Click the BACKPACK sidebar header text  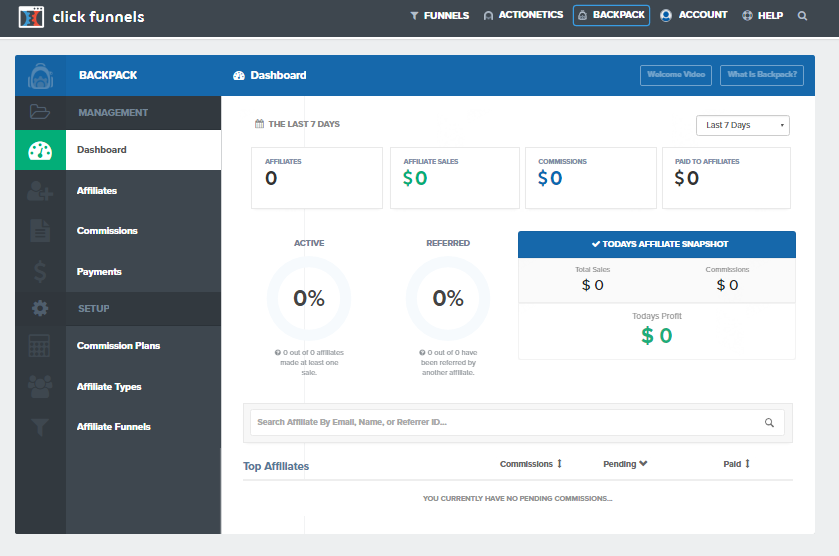108,75
